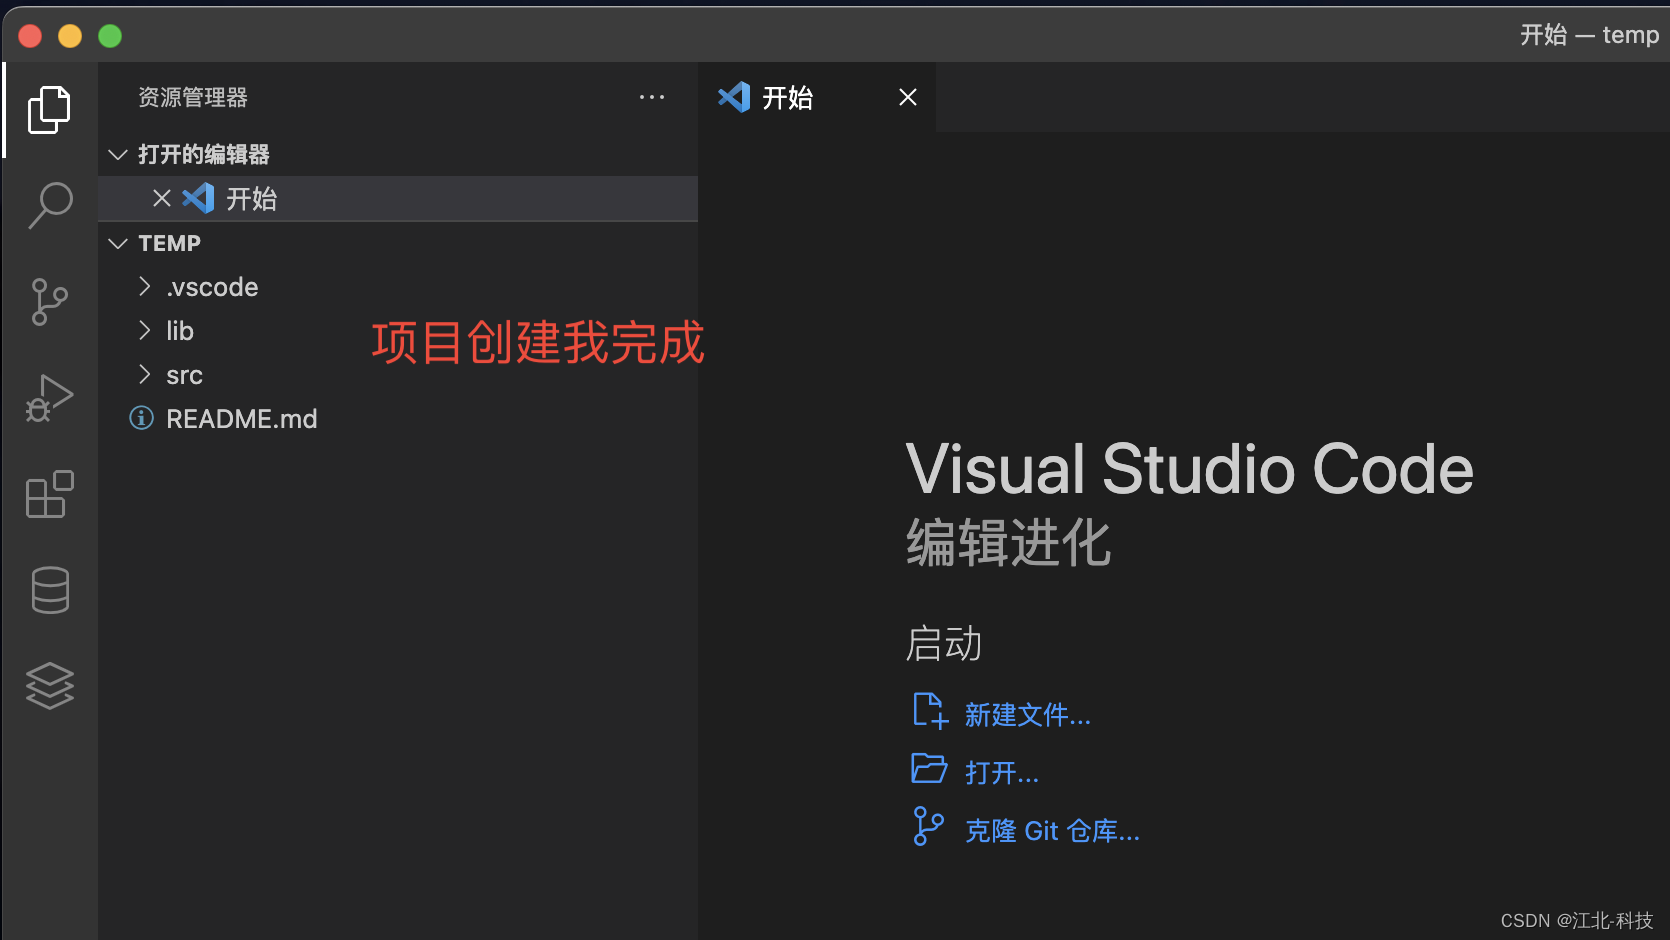Close the 开始 tab in editor area
This screenshot has width=1670, height=940.
pos(908,97)
